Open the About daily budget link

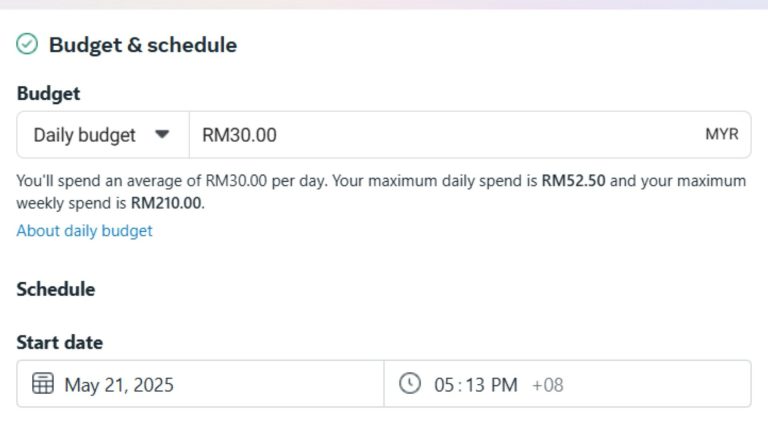(x=84, y=231)
